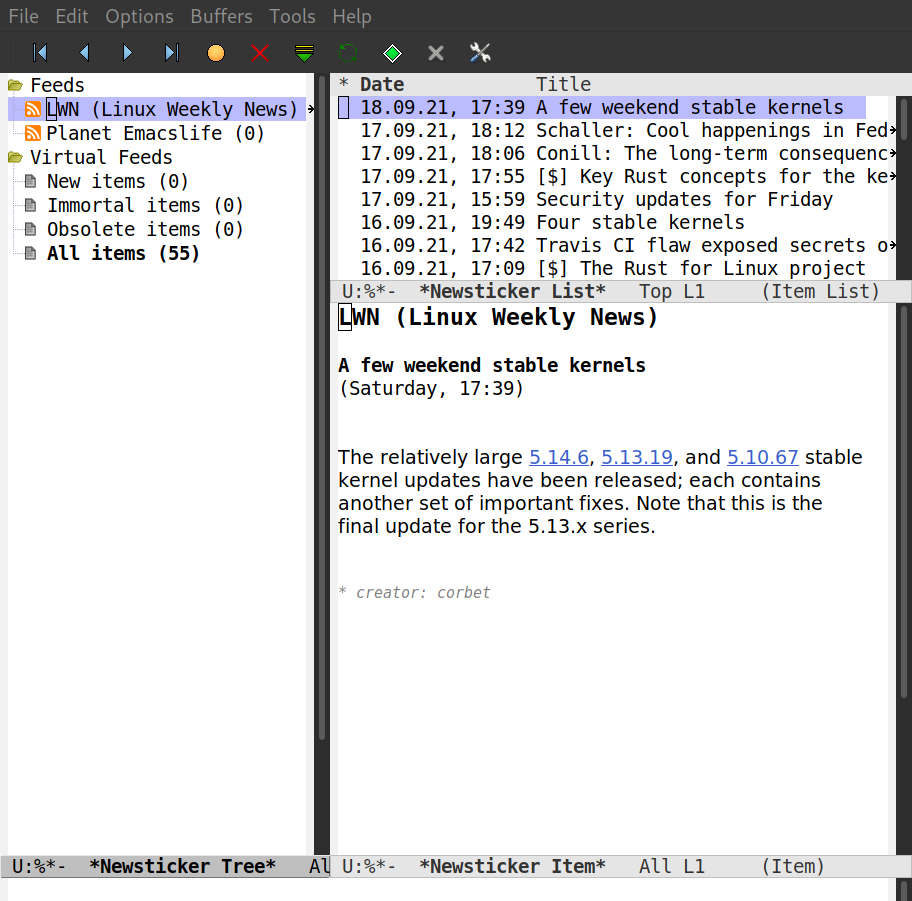Image resolution: width=912 pixels, height=901 pixels.
Task: Click document icon beside Obsolete items
Action: coord(31,229)
